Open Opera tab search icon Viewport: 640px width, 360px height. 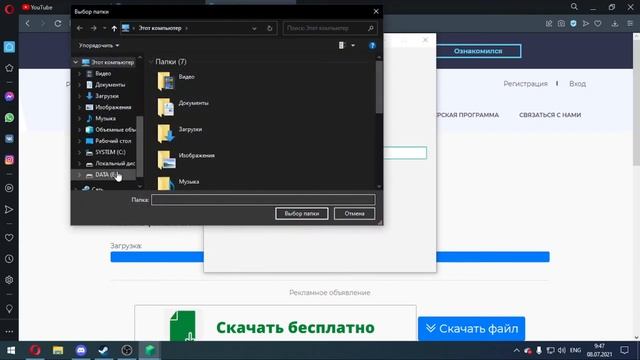pyautogui.click(x=574, y=7)
